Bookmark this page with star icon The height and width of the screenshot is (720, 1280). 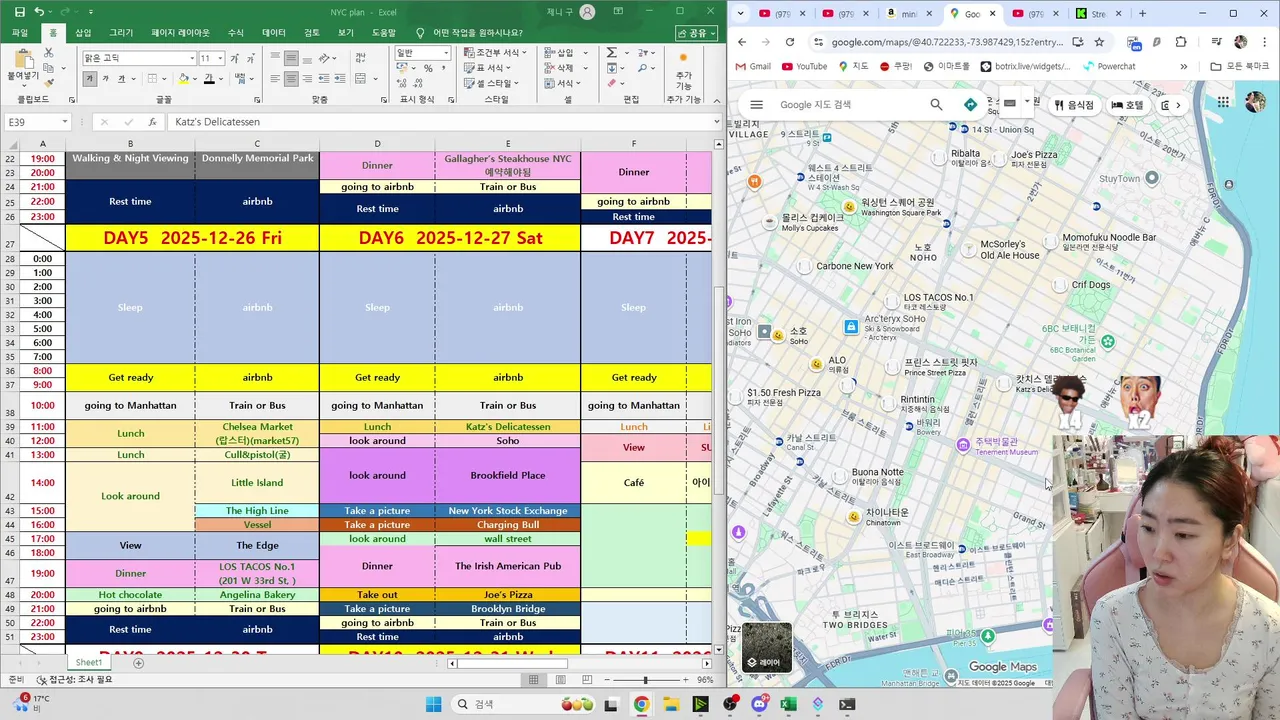tap(1099, 42)
